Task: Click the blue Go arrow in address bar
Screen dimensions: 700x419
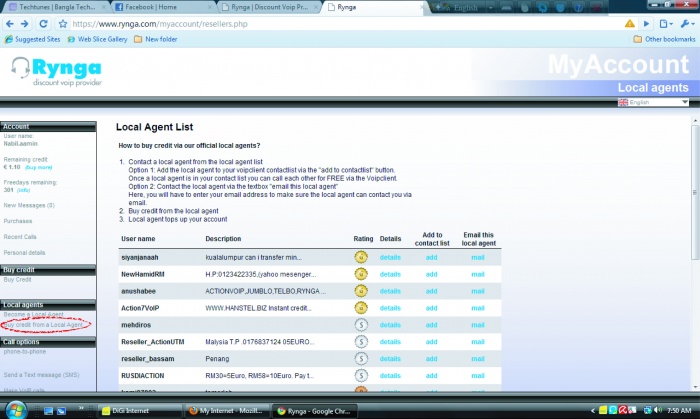Action: click(646, 24)
